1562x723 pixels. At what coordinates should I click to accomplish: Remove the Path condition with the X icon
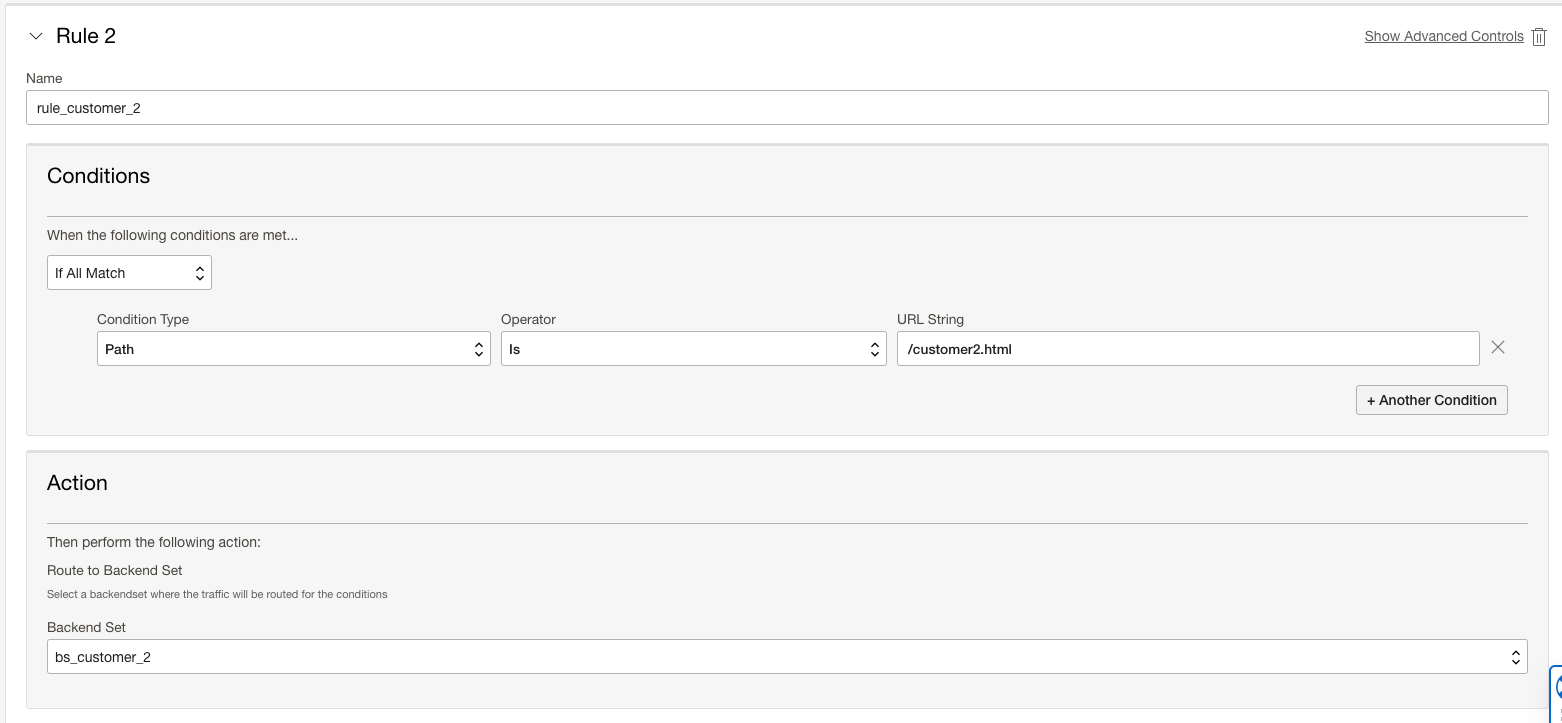coord(1497,347)
